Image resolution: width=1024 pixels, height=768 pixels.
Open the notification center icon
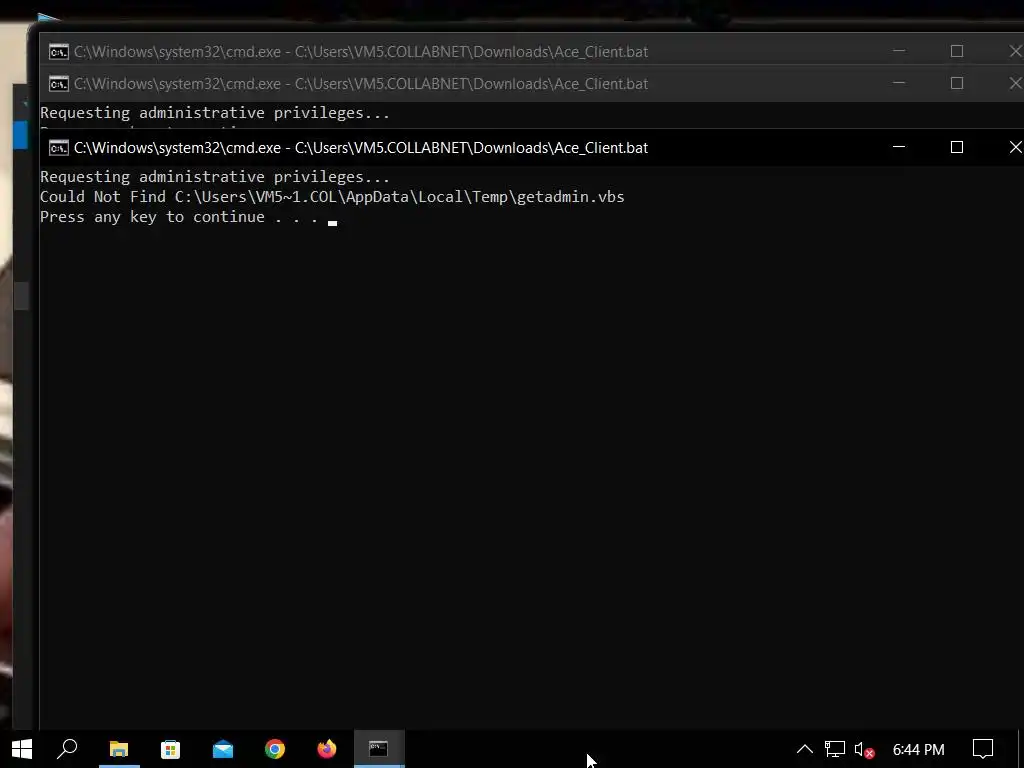(x=983, y=749)
